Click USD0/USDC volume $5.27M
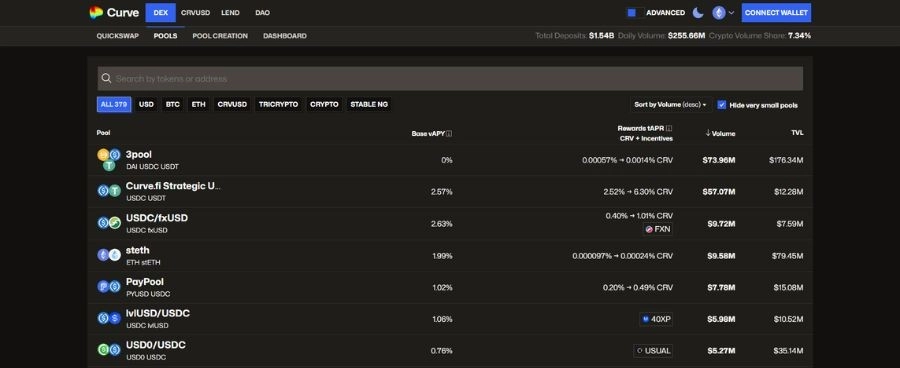The width and height of the screenshot is (900, 368). click(720, 351)
